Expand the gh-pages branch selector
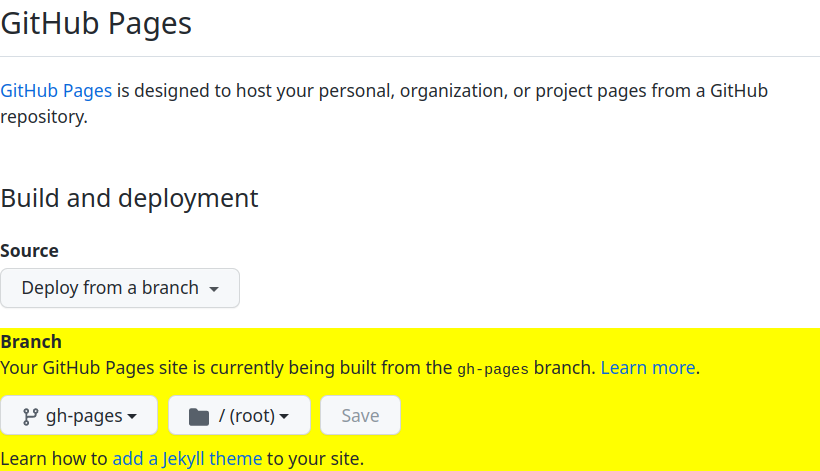The image size is (820, 471). (x=79, y=416)
